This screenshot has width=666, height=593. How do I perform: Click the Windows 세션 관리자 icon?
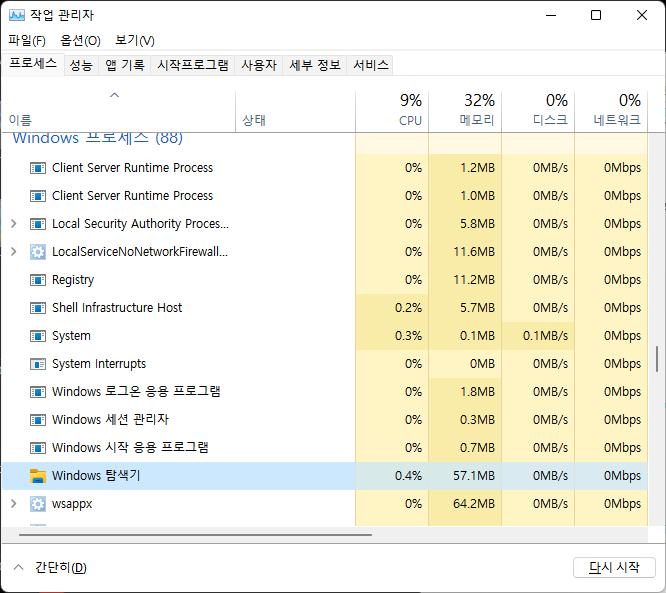point(38,420)
